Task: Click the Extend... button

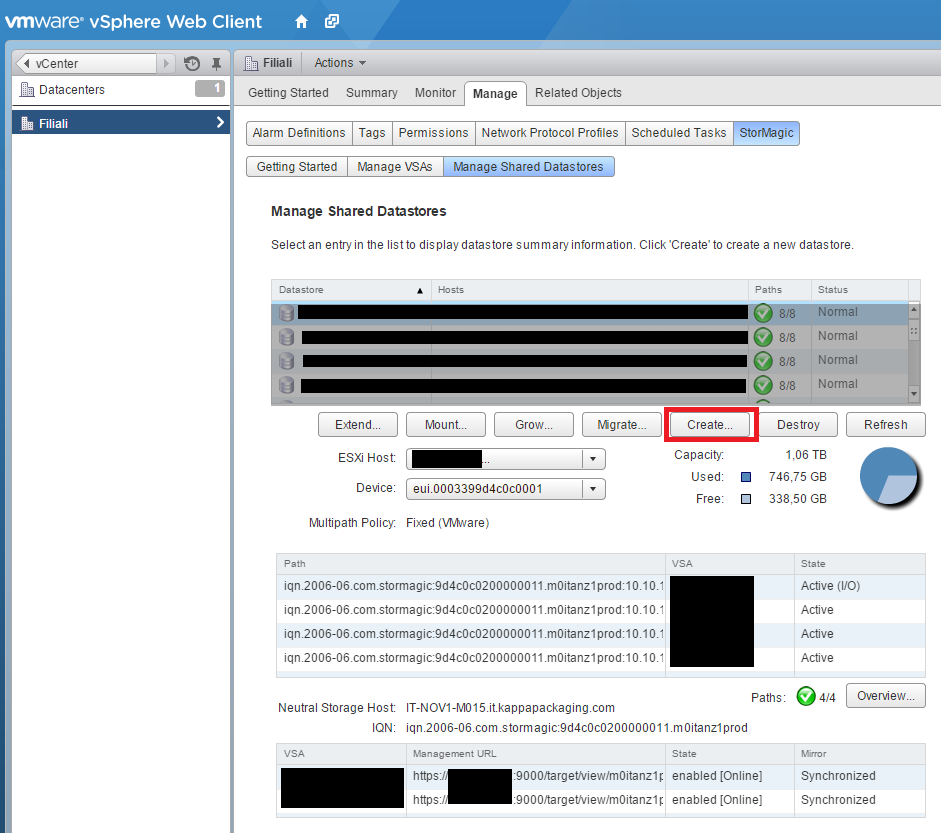Action: [358, 425]
